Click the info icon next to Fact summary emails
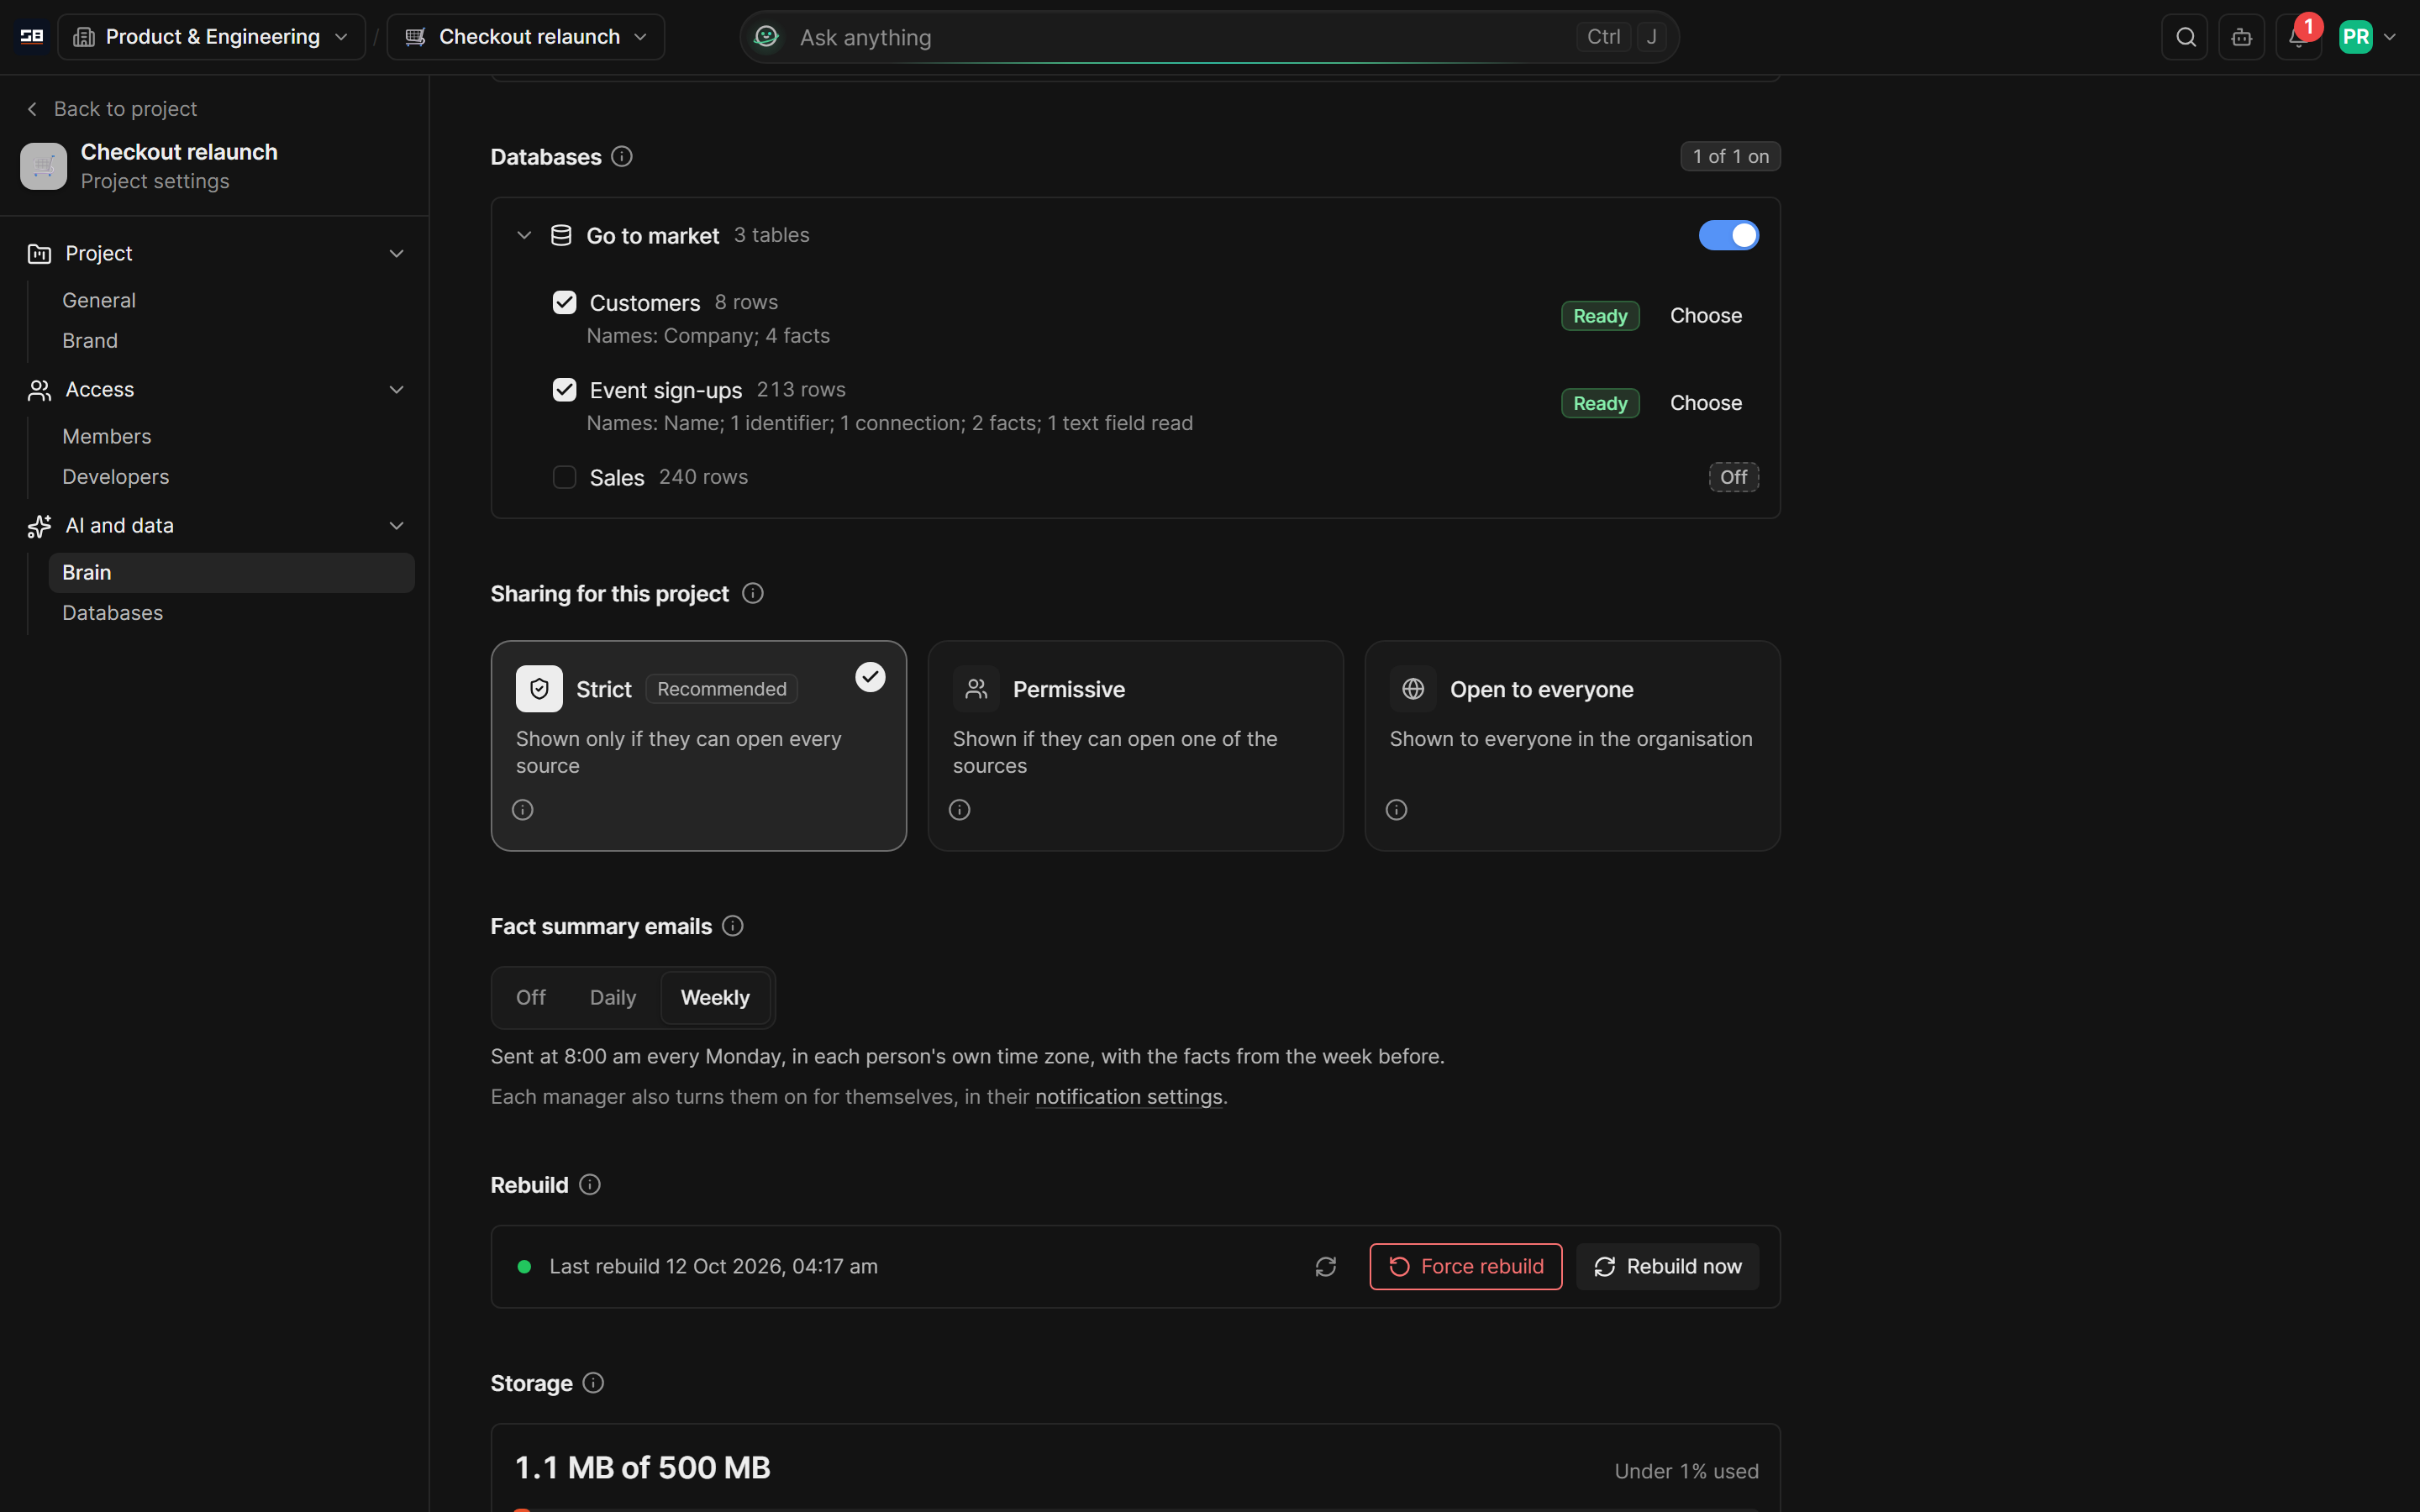 point(733,926)
